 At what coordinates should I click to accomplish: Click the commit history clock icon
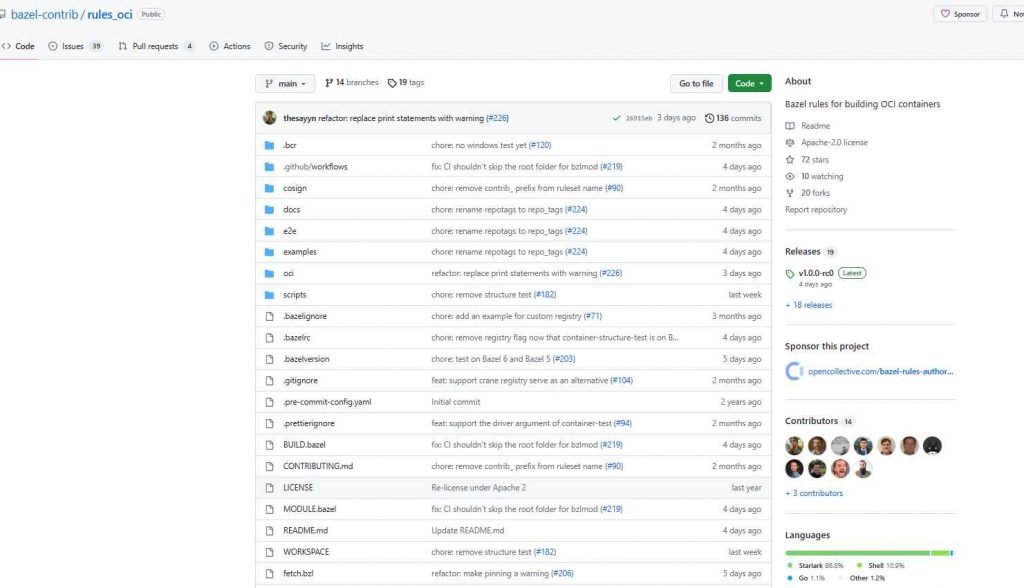coord(709,118)
